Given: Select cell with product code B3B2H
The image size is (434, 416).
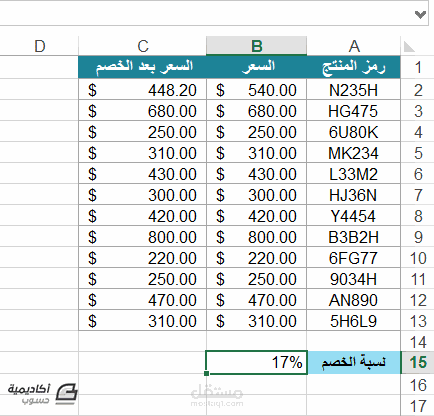Looking at the screenshot, I should pos(354,237).
